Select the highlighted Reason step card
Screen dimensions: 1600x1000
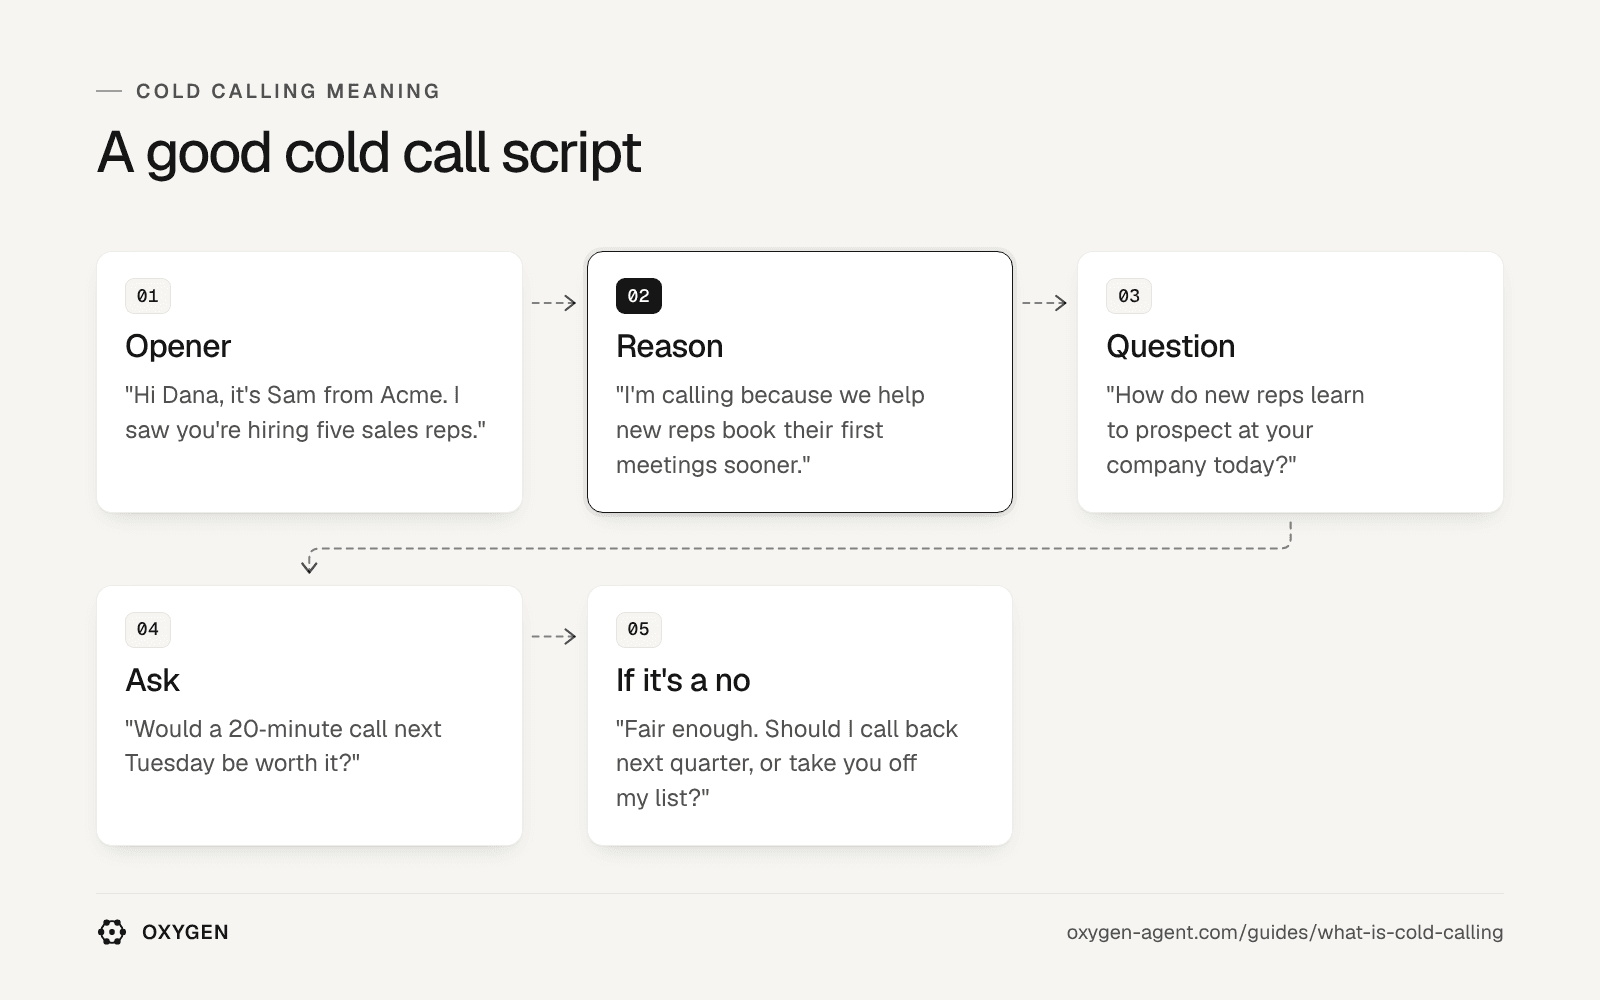click(800, 382)
